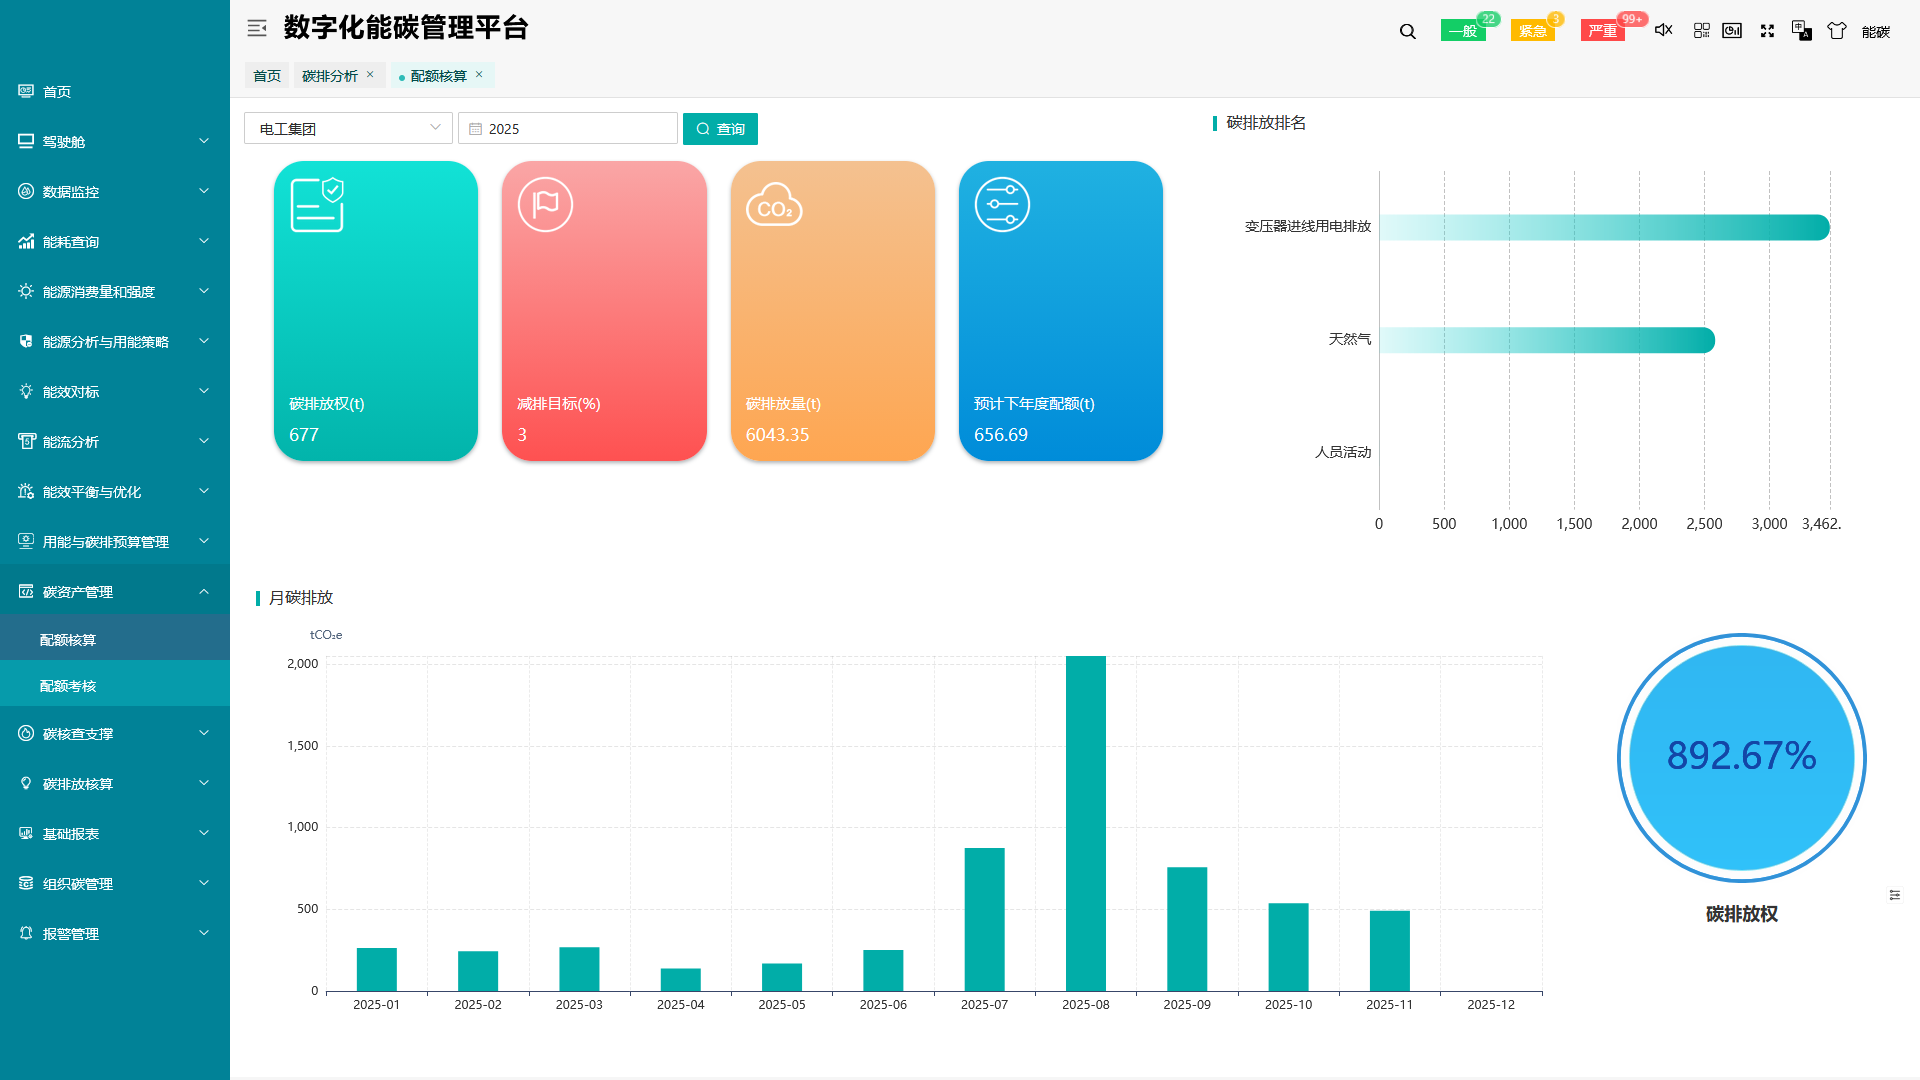The height and width of the screenshot is (1080, 1920).
Task: Open the dashboard grid icon
Action: [x=1702, y=30]
